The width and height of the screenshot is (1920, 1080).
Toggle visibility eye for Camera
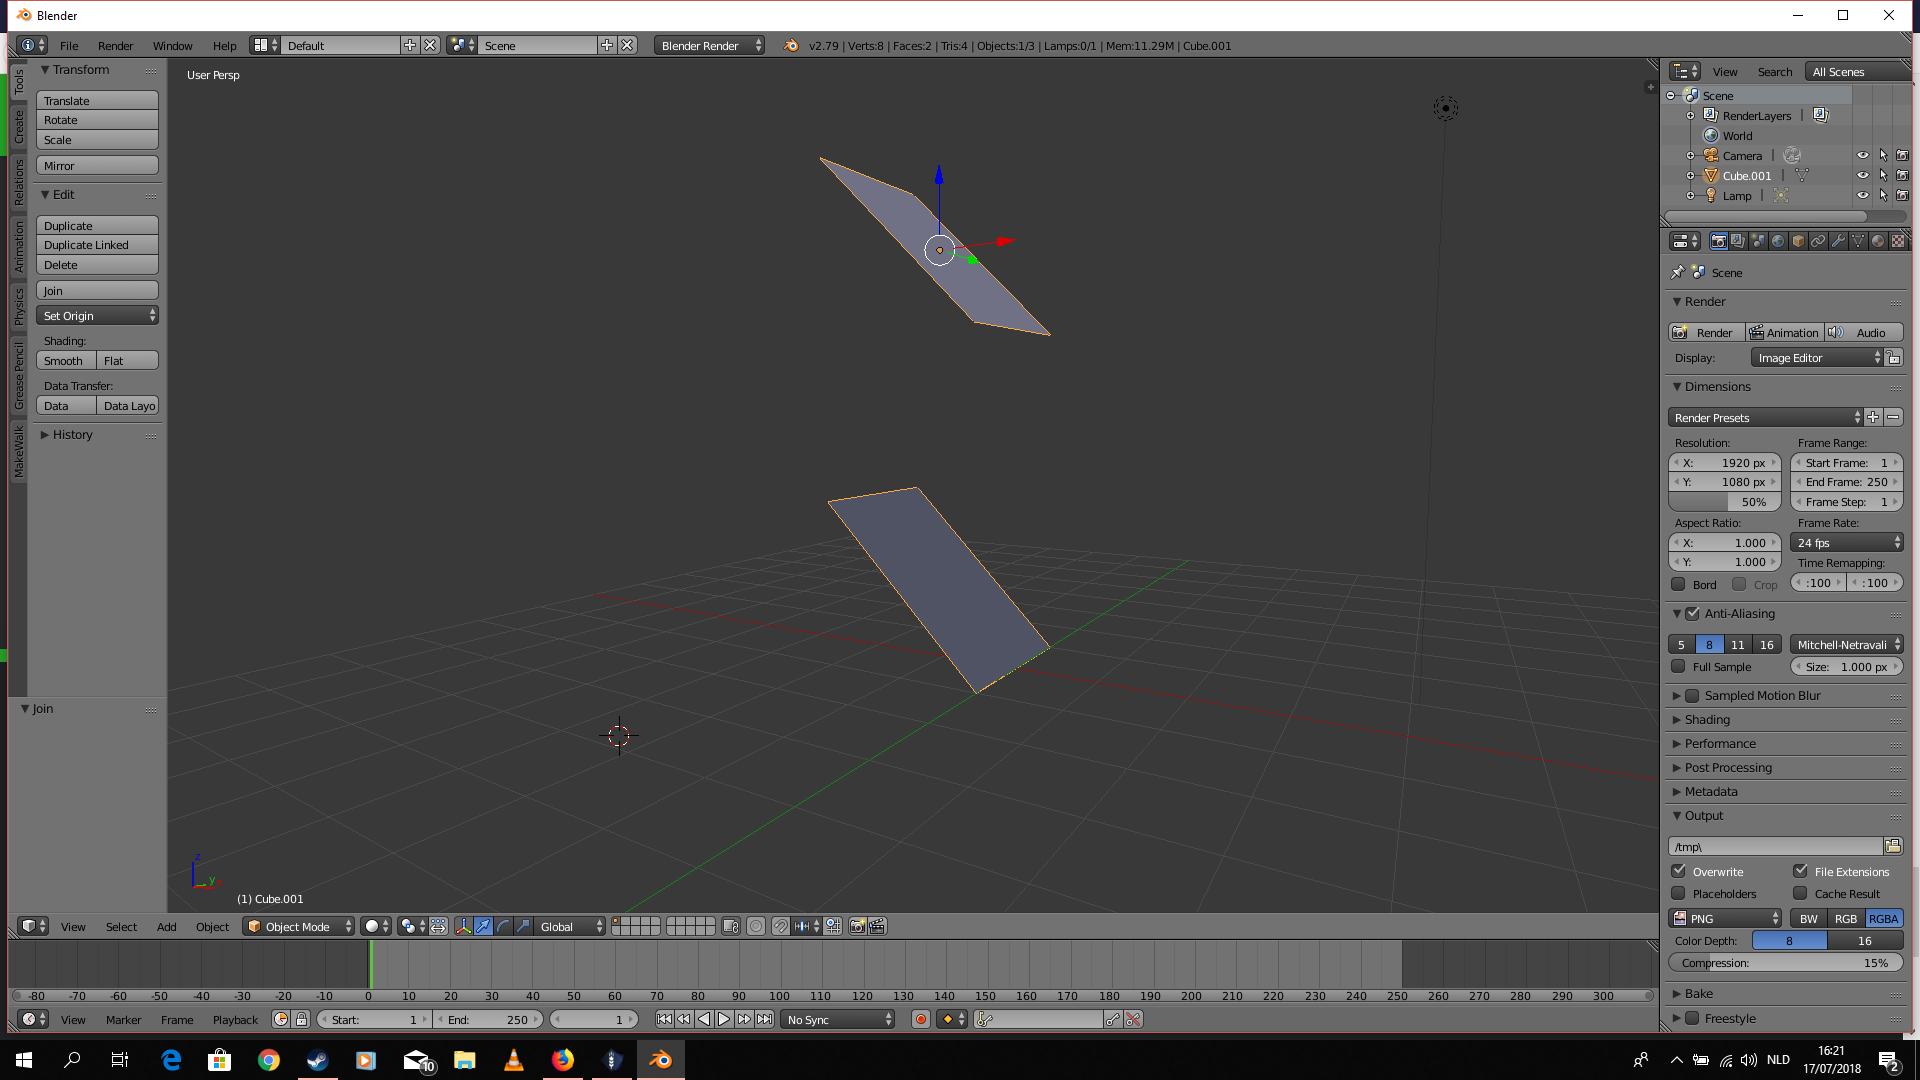pyautogui.click(x=1863, y=156)
